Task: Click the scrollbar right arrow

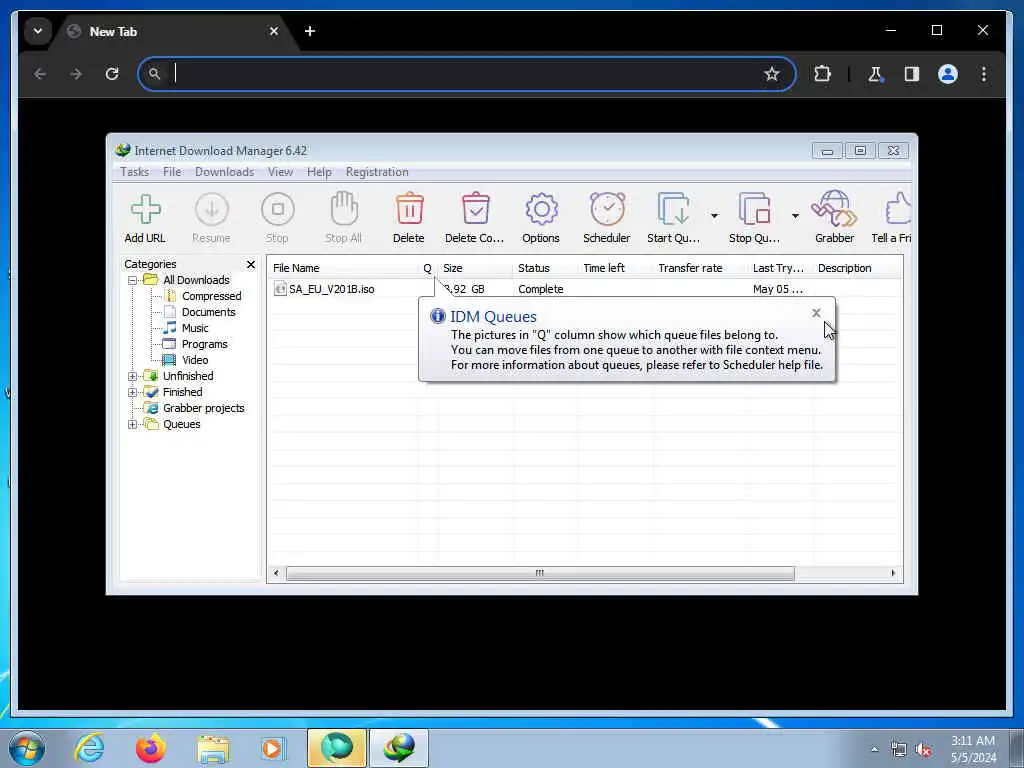Action: tap(893, 573)
